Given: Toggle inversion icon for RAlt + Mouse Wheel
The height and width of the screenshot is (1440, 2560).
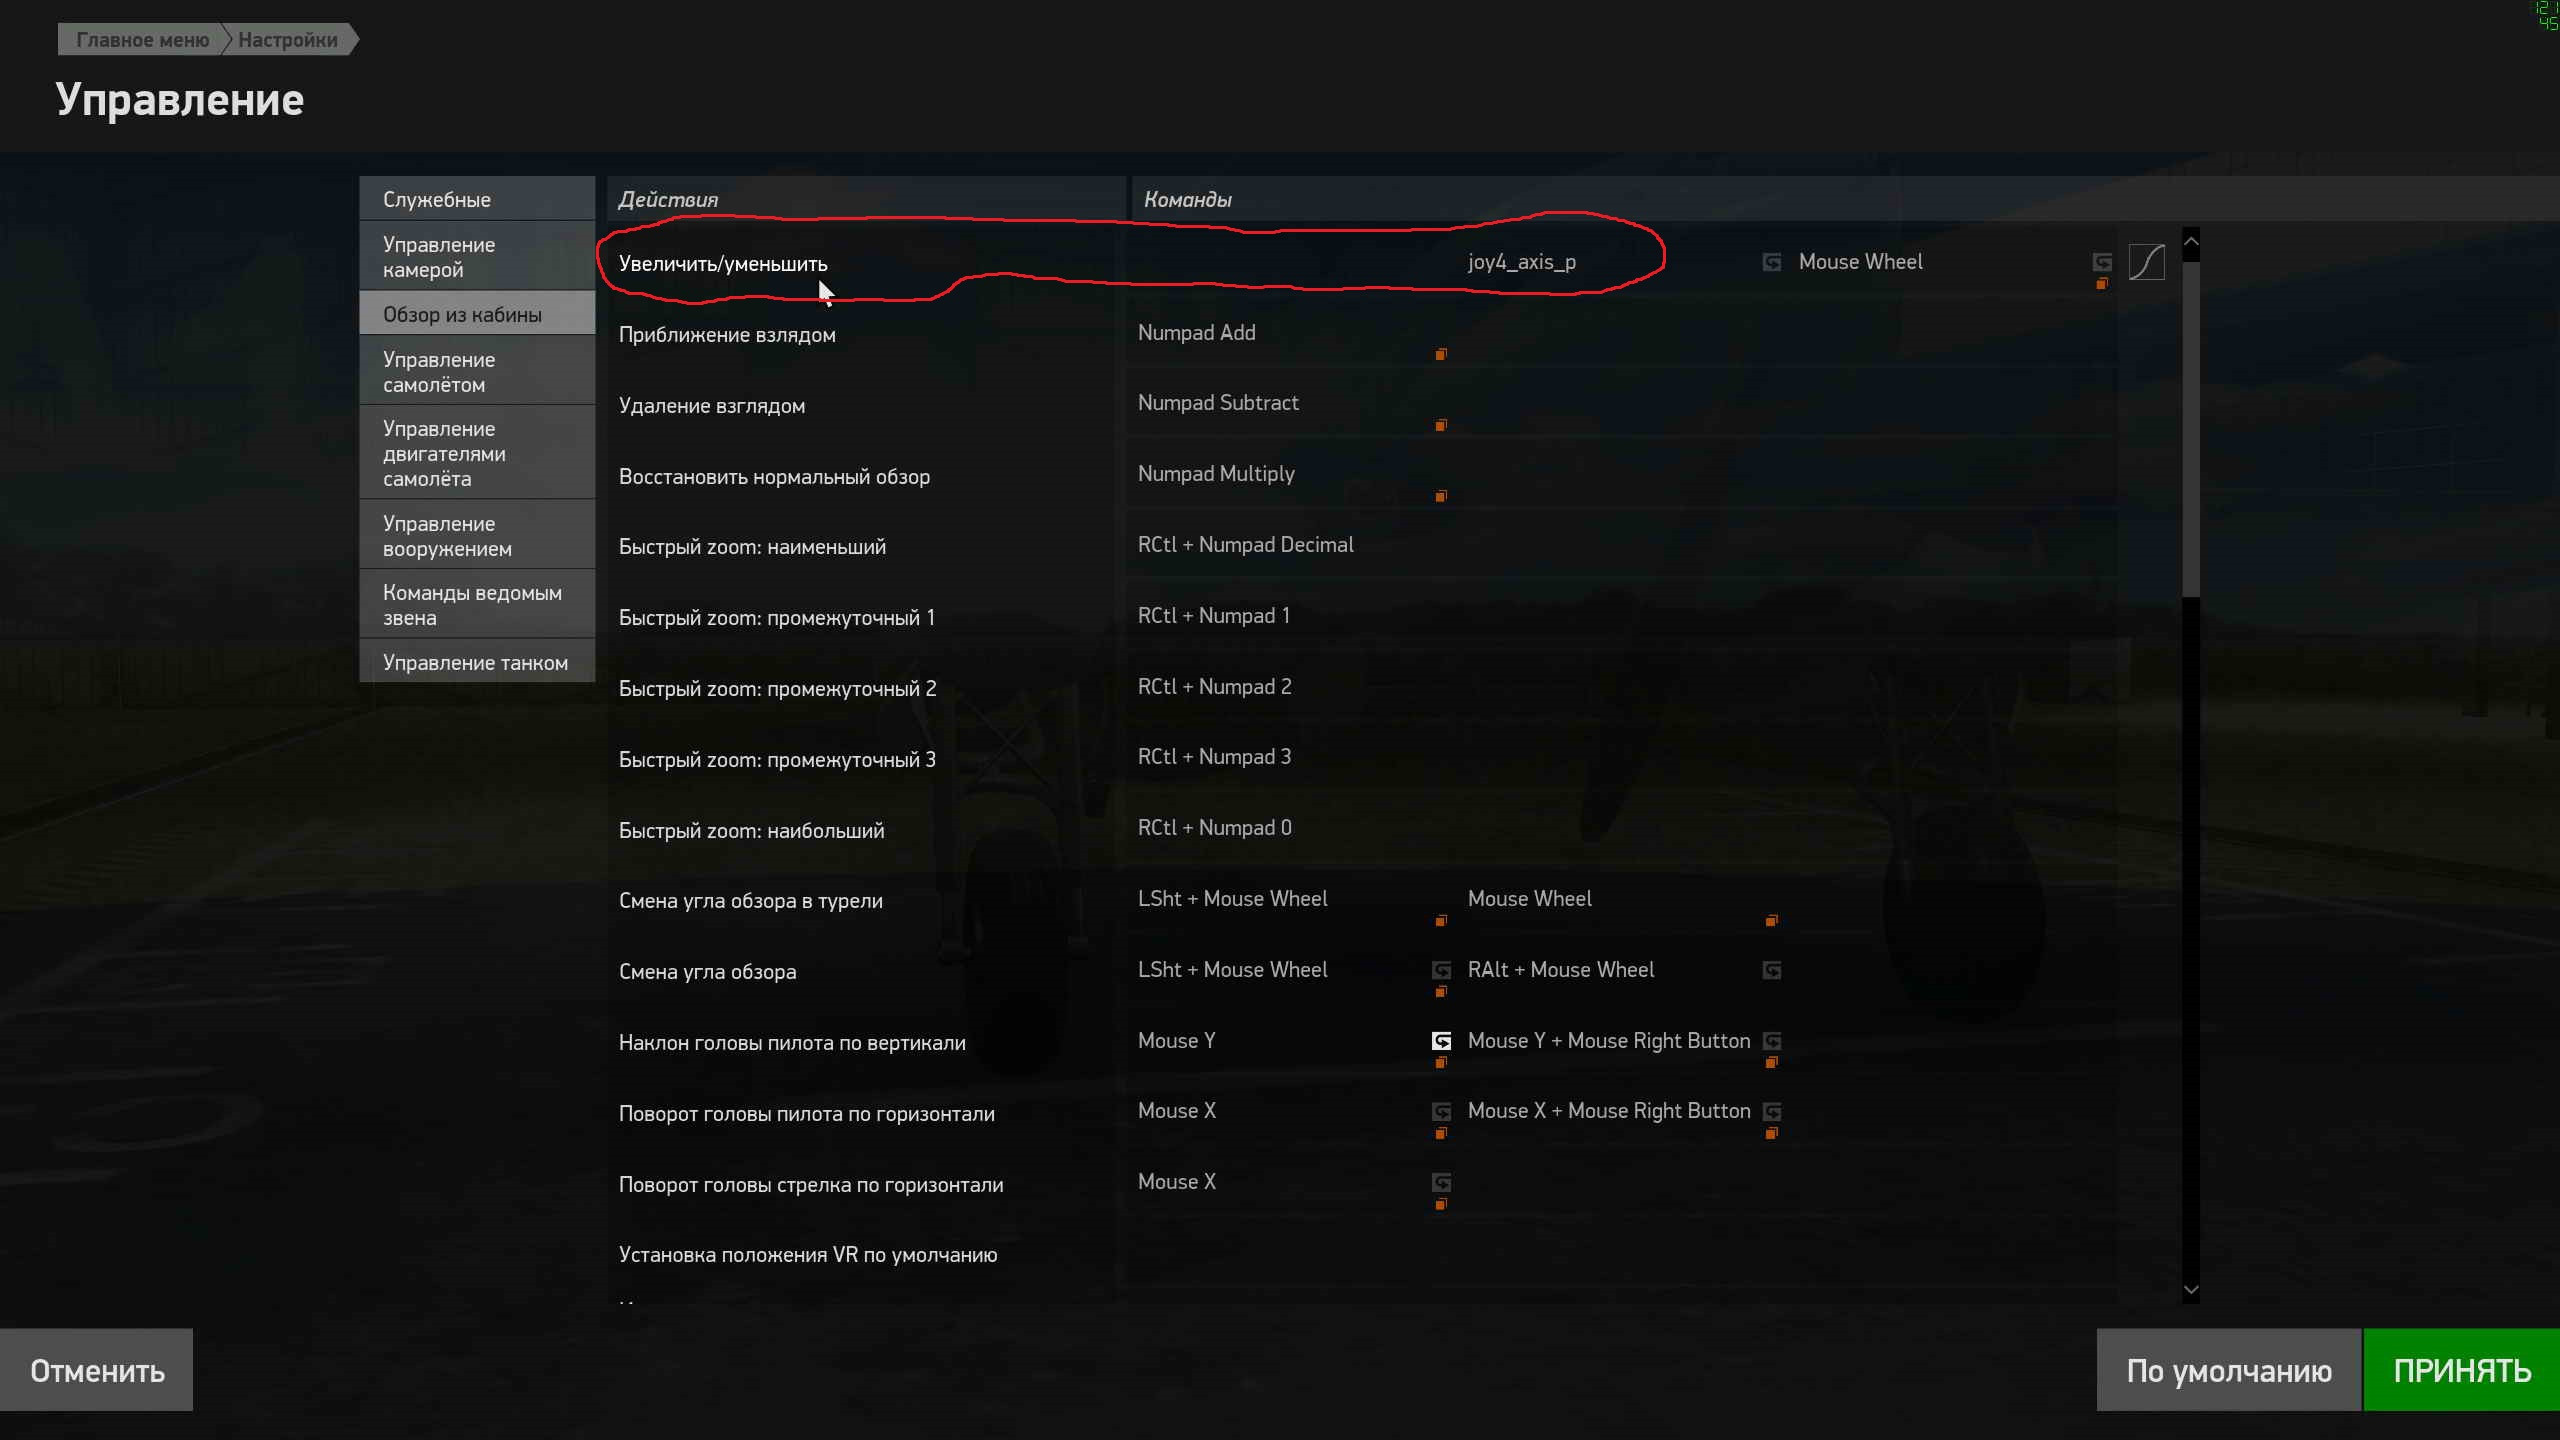Looking at the screenshot, I should 1771,970.
